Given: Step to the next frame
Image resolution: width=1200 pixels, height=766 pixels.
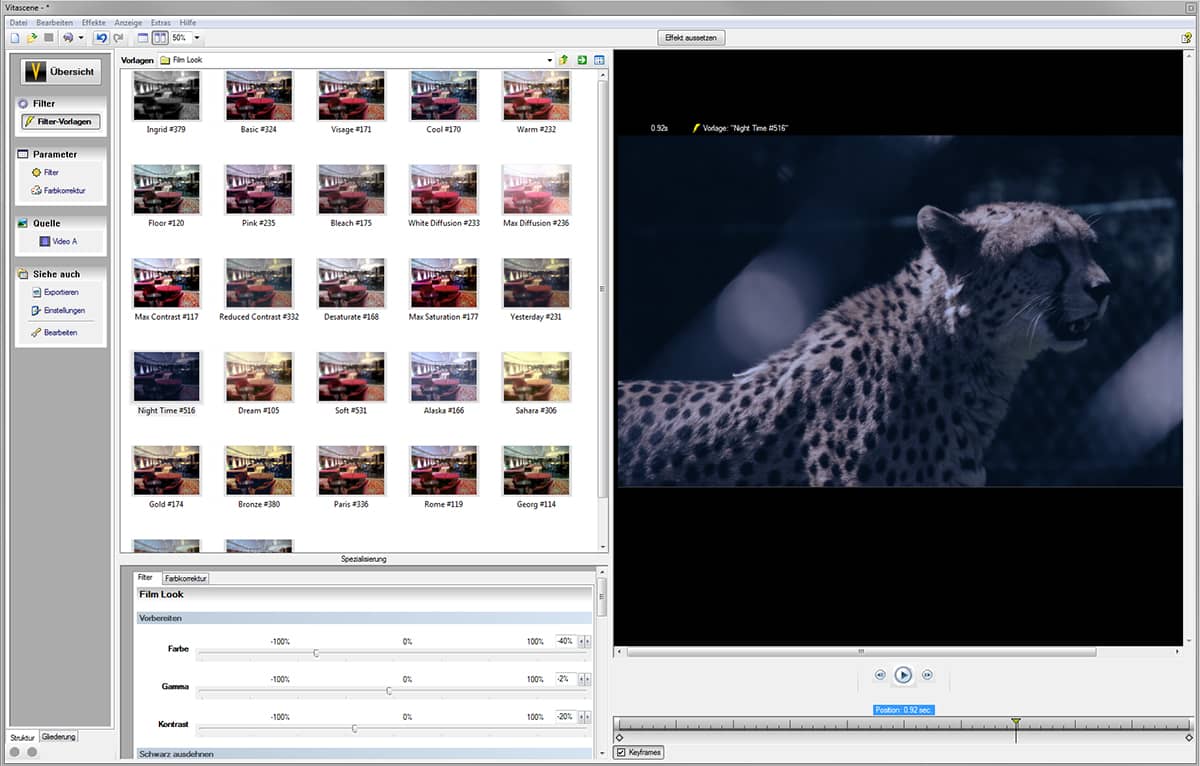Looking at the screenshot, I should 927,675.
